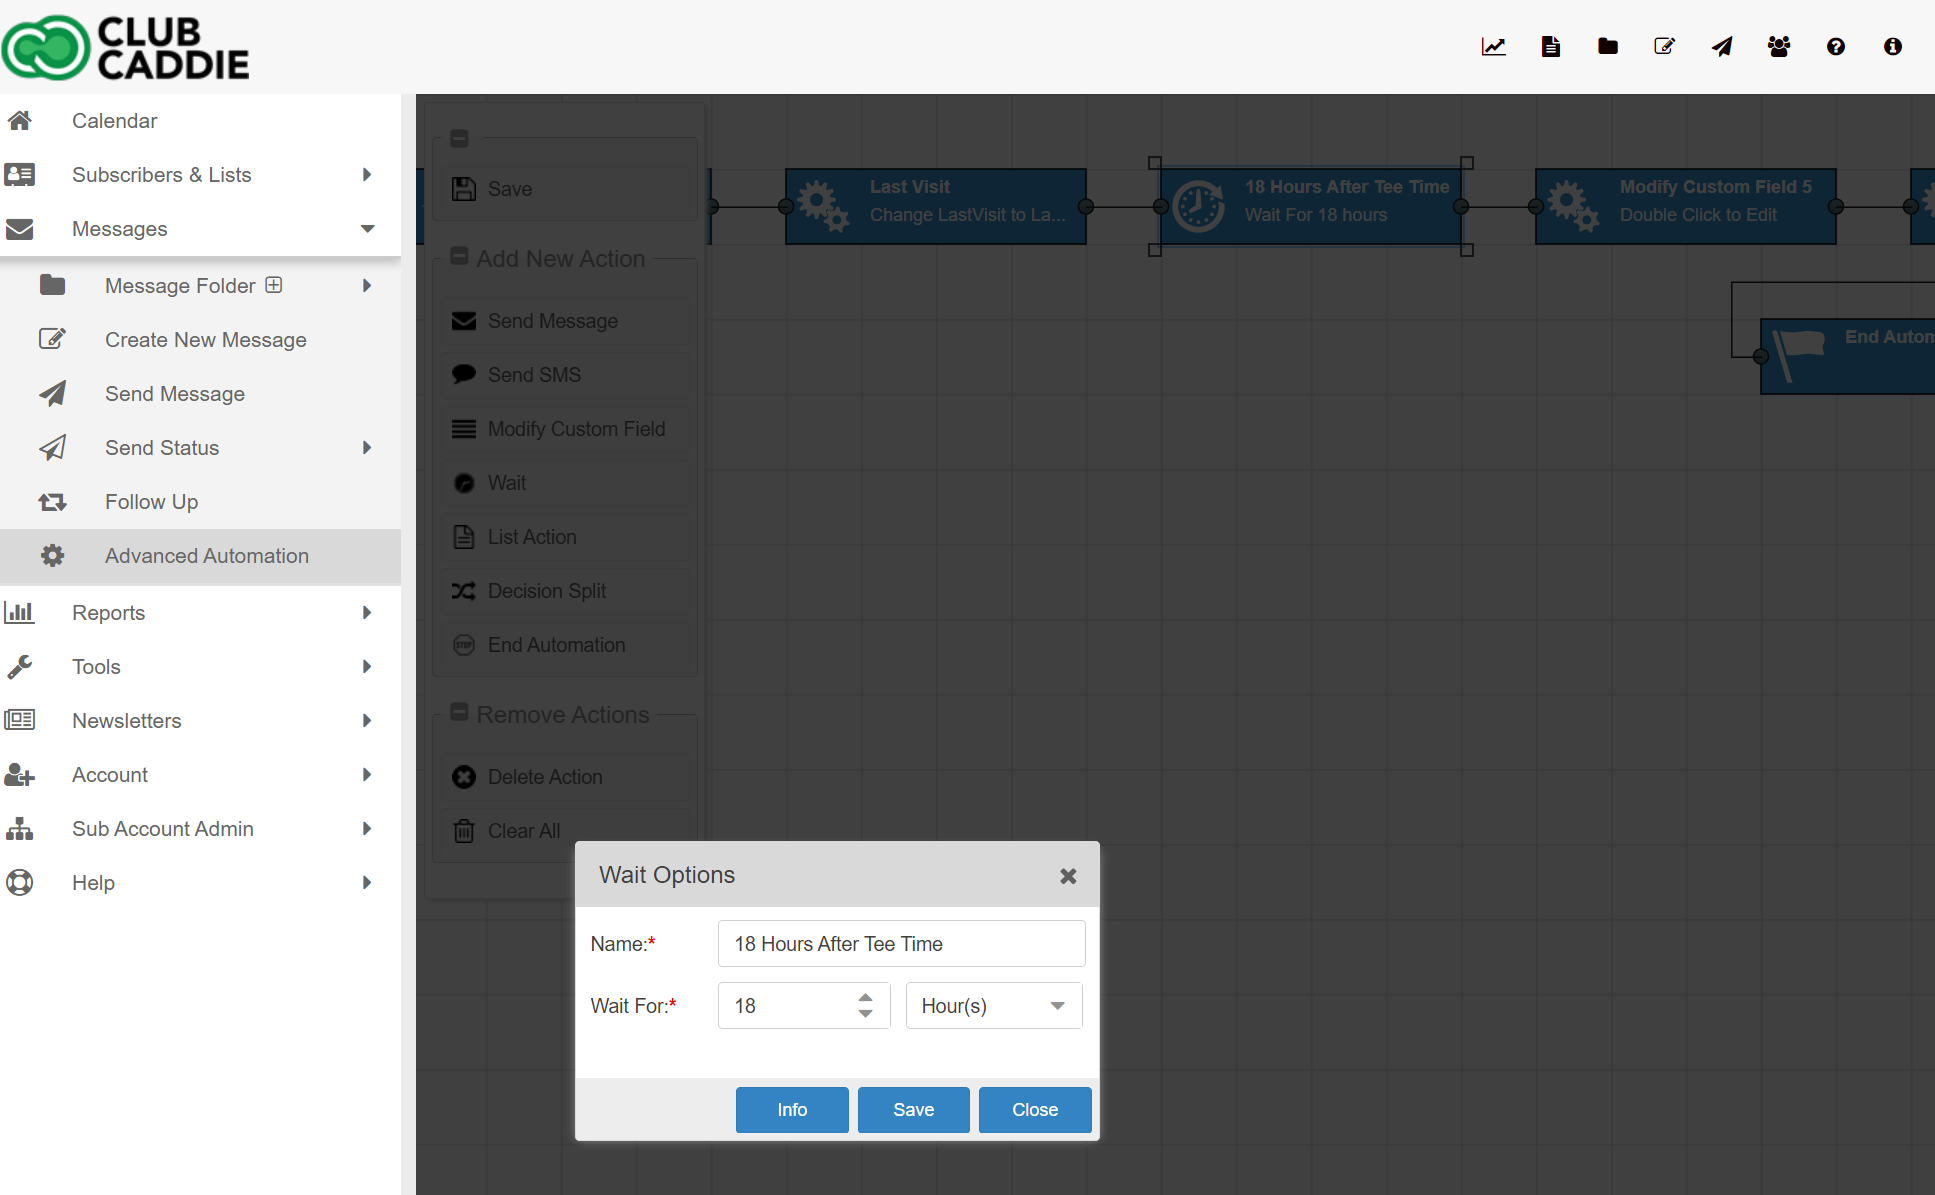Click the Save button in Wait Options
This screenshot has height=1195, width=1935.
point(913,1110)
